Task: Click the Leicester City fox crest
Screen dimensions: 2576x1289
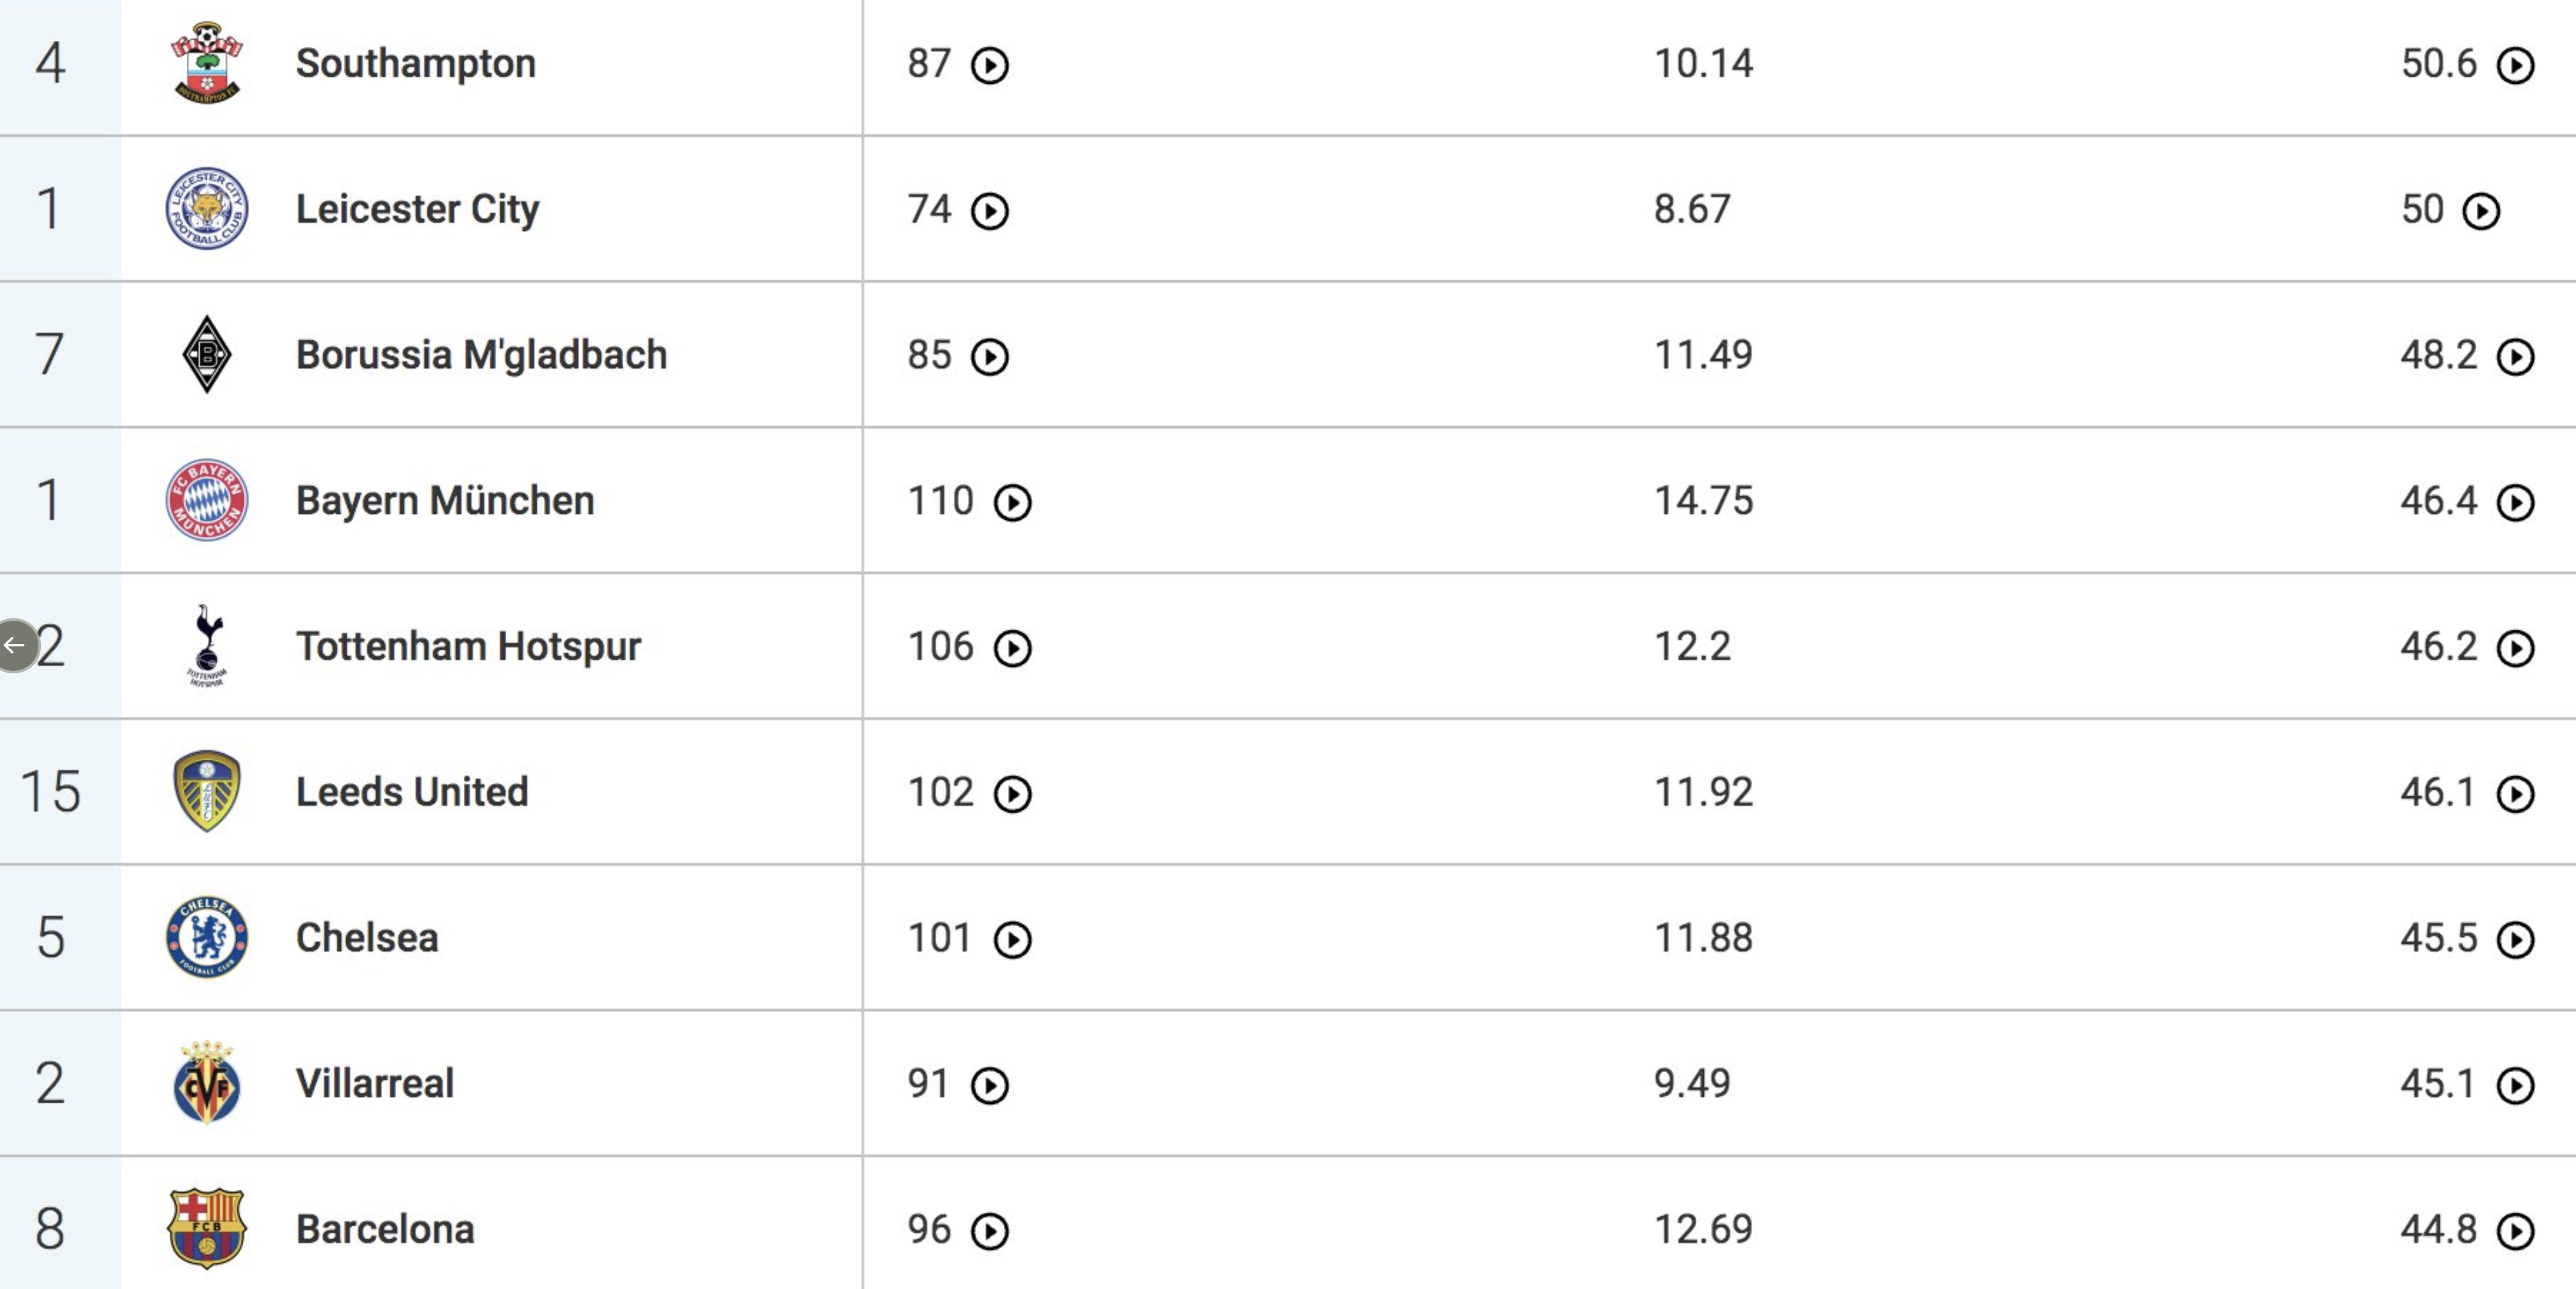Action: (x=207, y=208)
